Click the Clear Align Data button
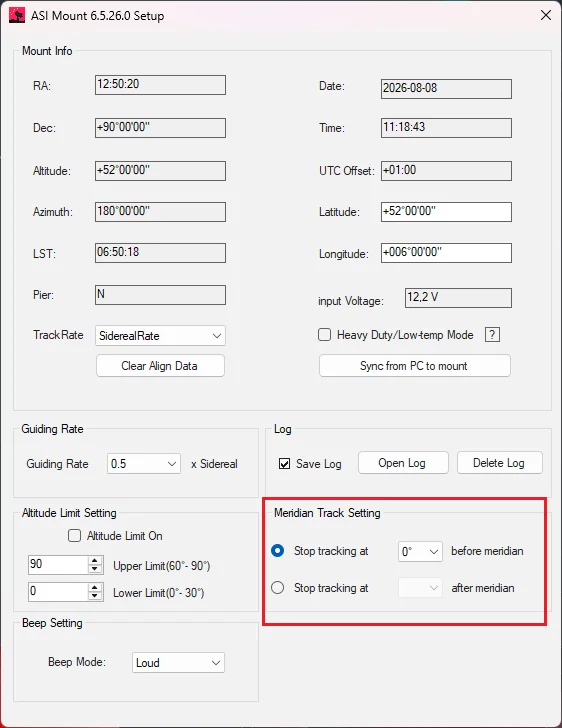 point(160,366)
